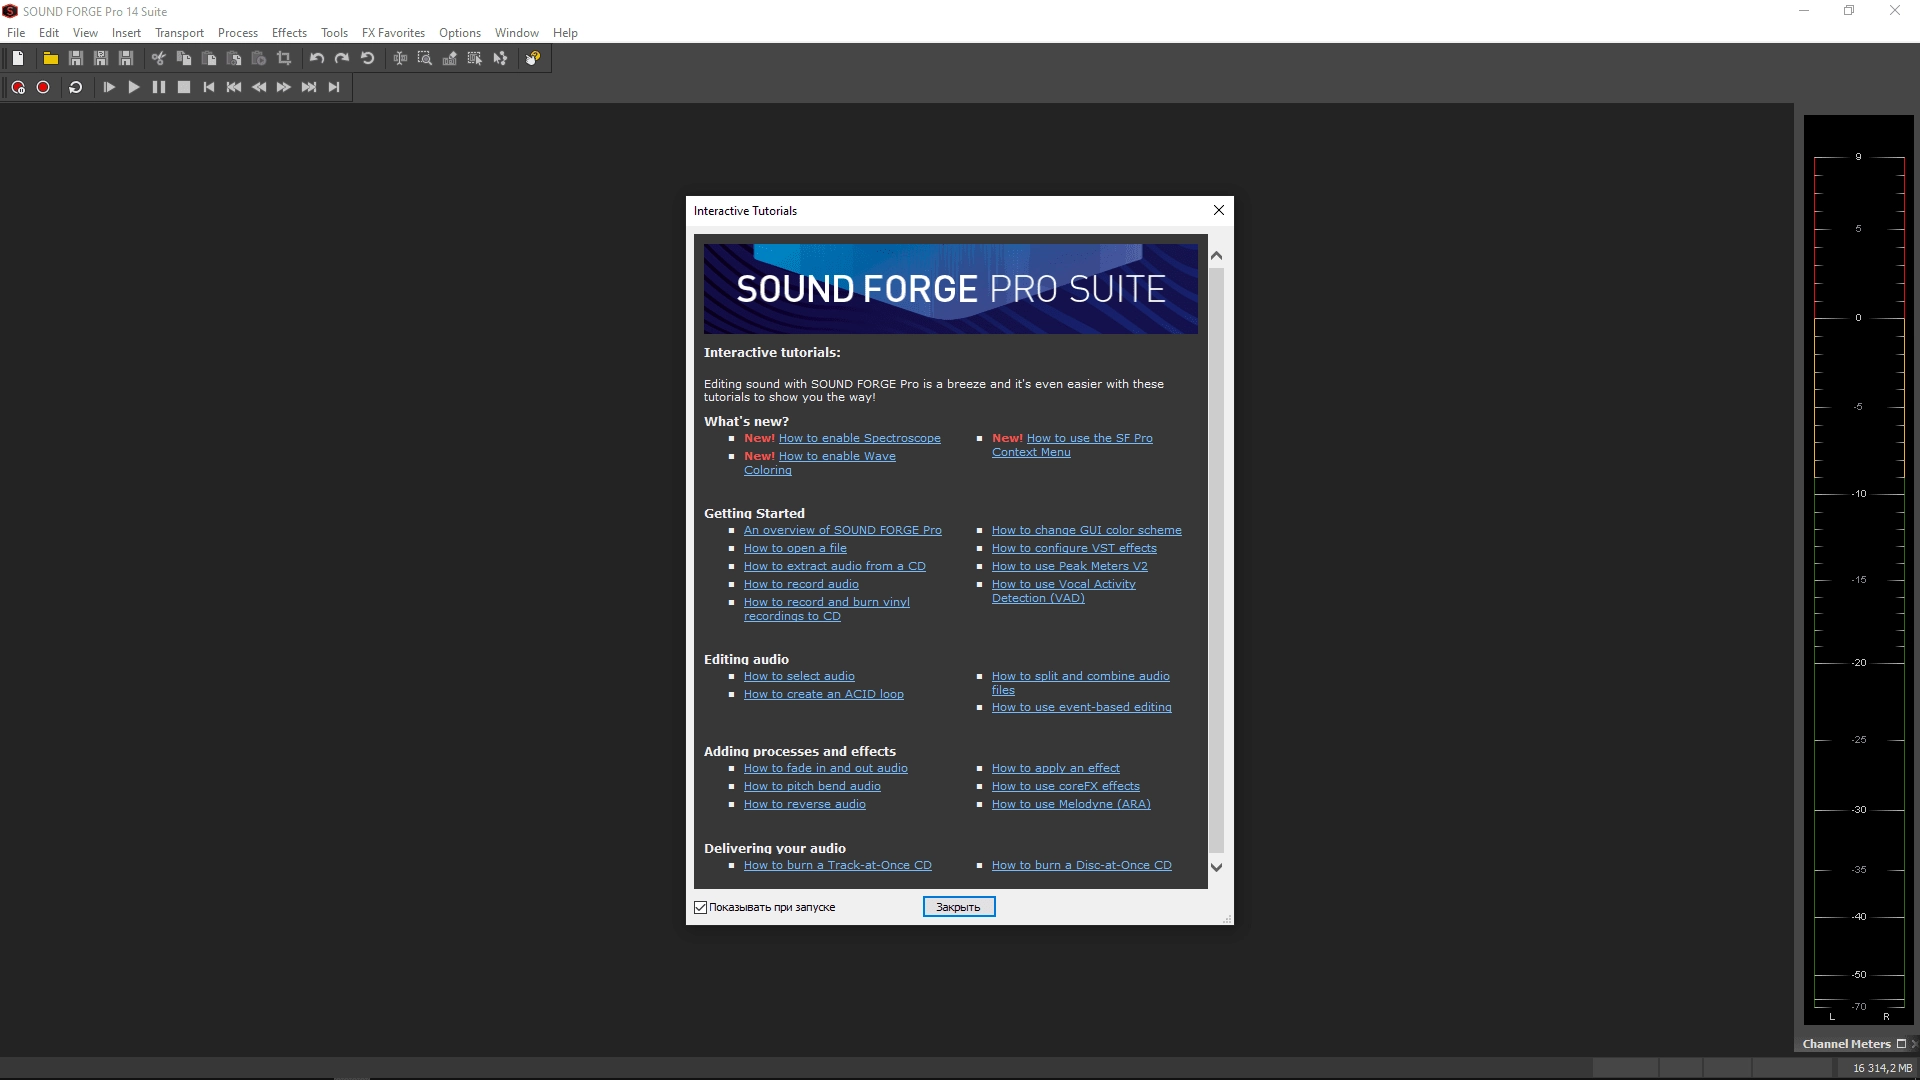Click the What's This help icon

pos(533,58)
